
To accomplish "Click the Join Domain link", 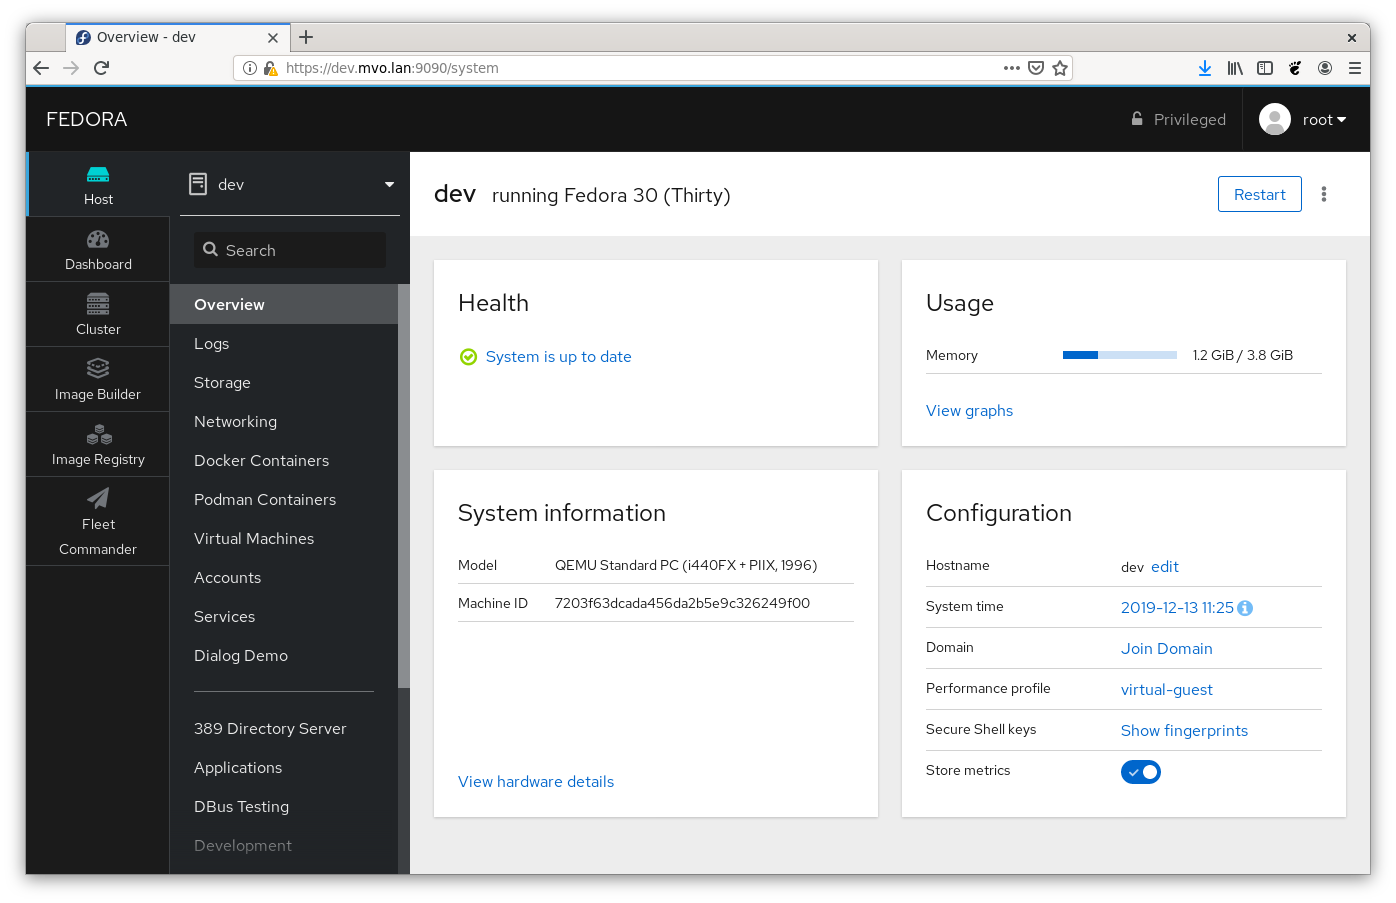I will click(x=1166, y=649).
